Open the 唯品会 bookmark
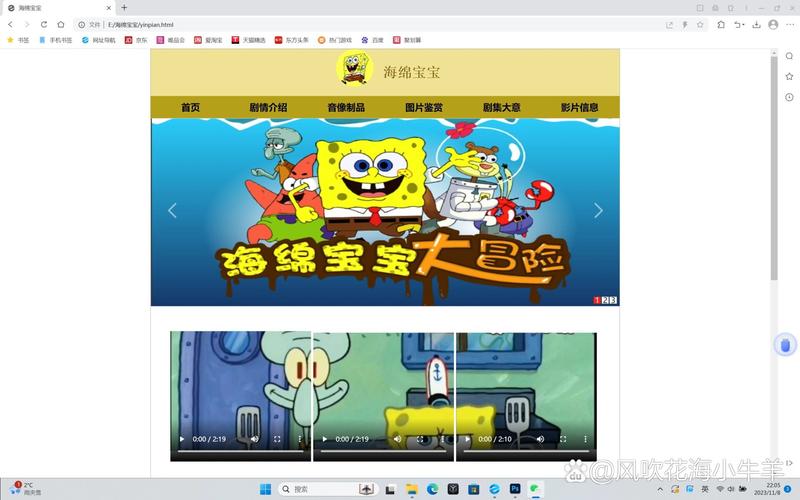This screenshot has height=500, width=800. (170, 40)
